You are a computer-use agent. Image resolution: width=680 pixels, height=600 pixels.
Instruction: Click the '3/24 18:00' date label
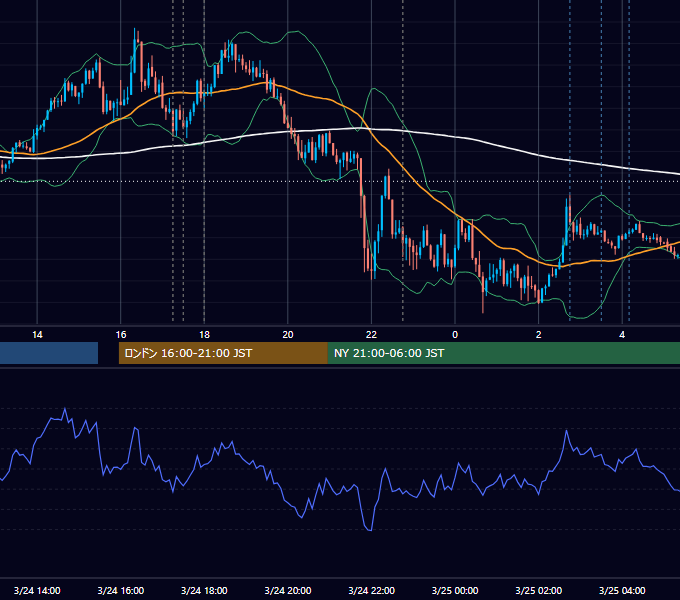coord(204,590)
